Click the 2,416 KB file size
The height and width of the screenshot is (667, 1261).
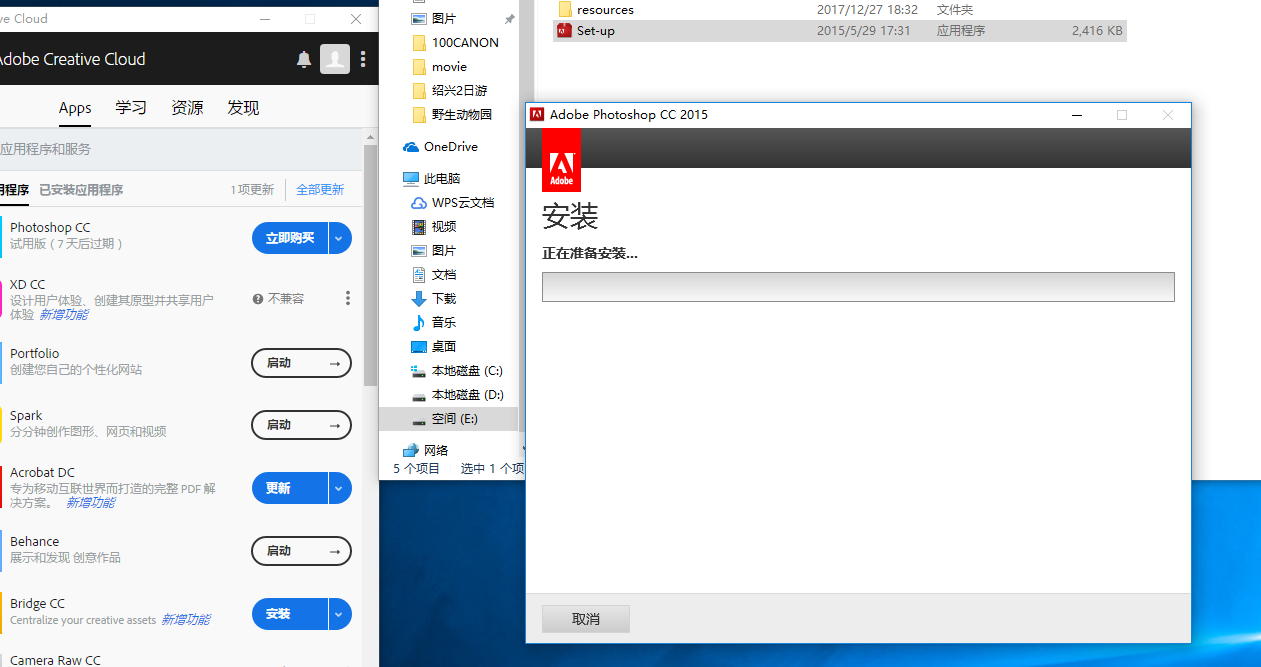[1097, 31]
